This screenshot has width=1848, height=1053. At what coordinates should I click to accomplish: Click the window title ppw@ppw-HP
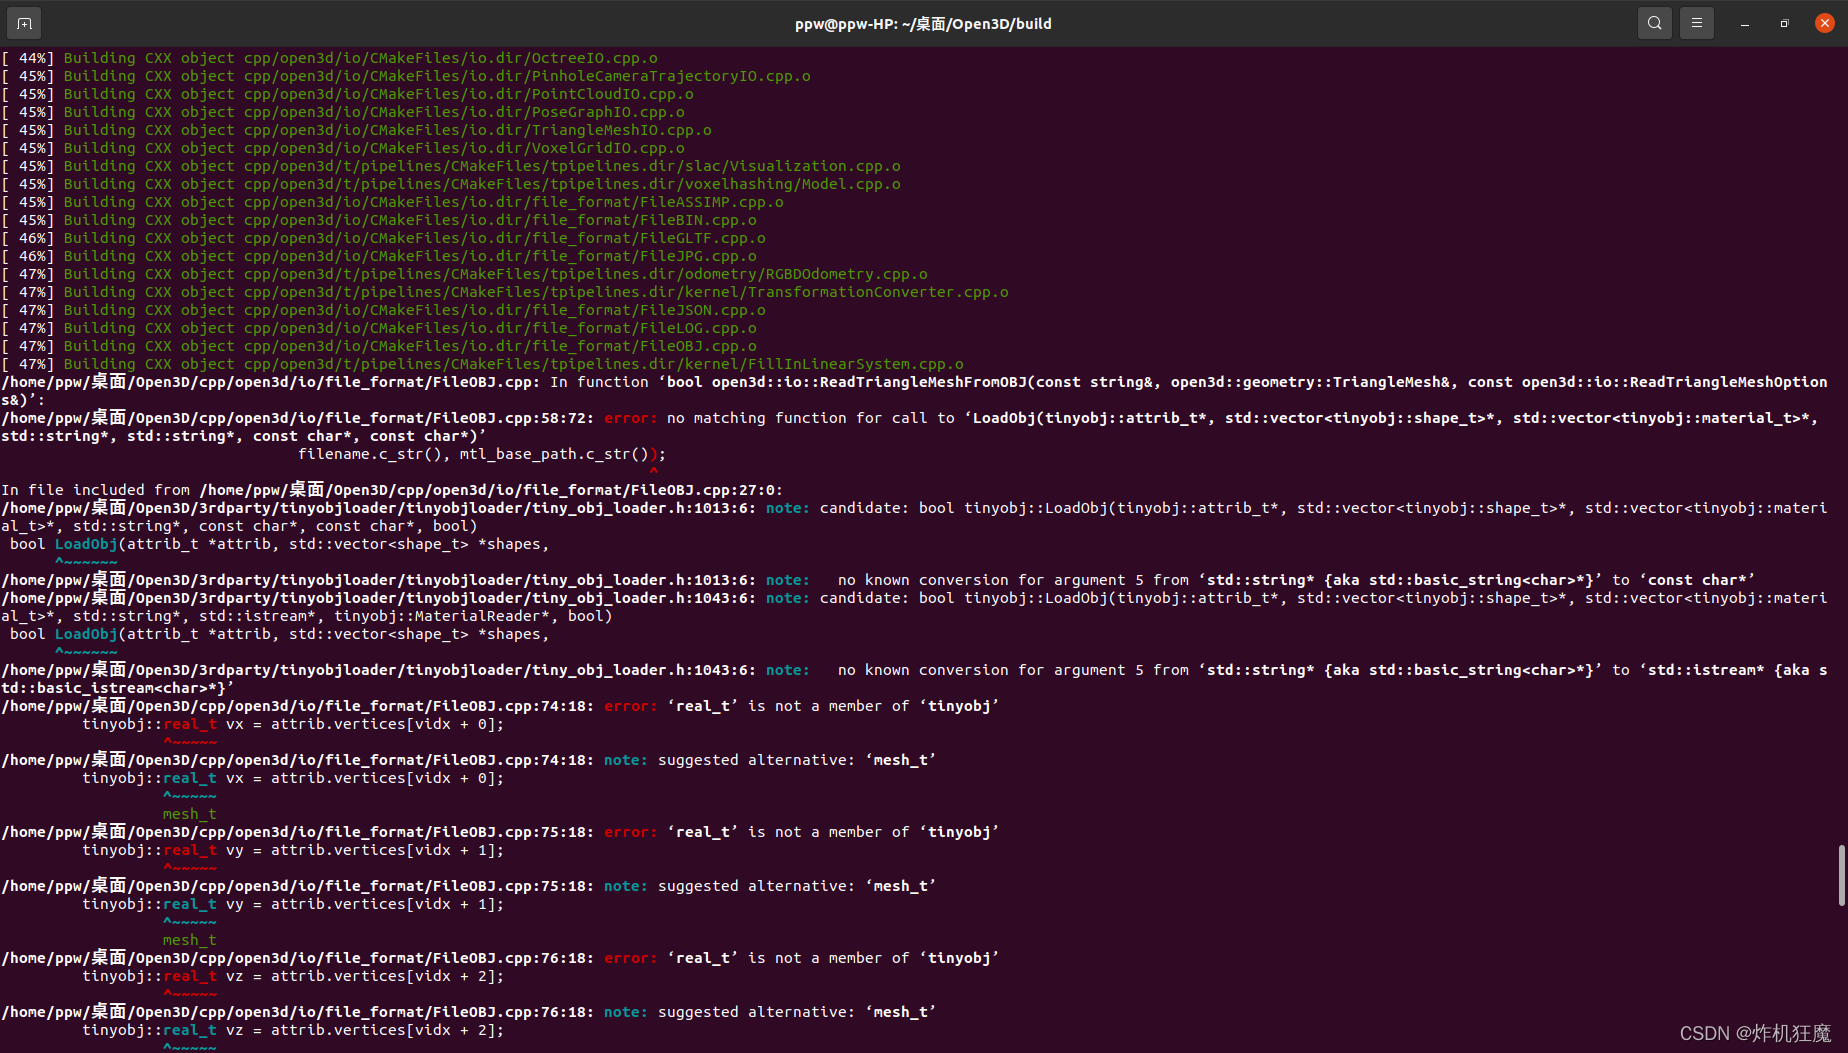tap(923, 23)
